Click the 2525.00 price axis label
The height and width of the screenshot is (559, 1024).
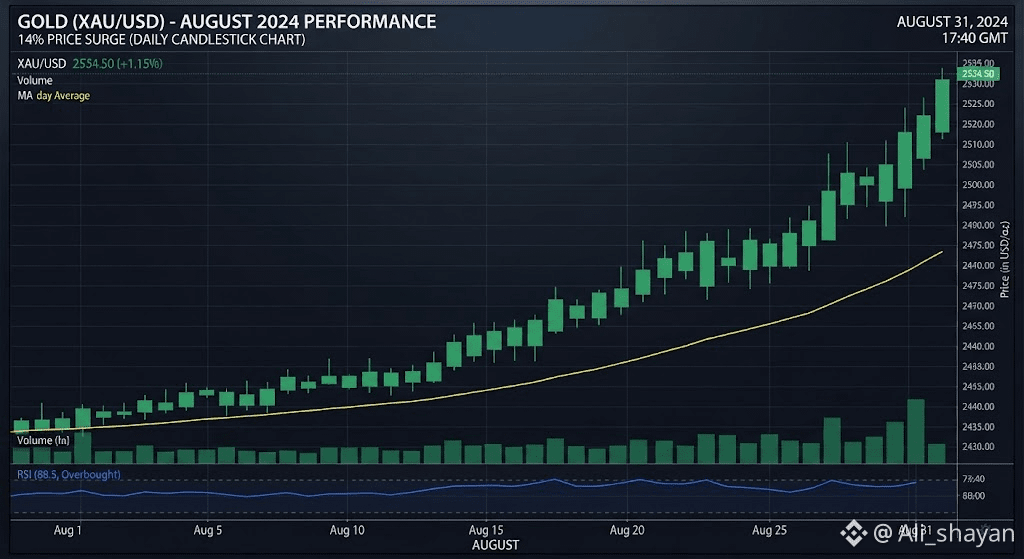(978, 104)
